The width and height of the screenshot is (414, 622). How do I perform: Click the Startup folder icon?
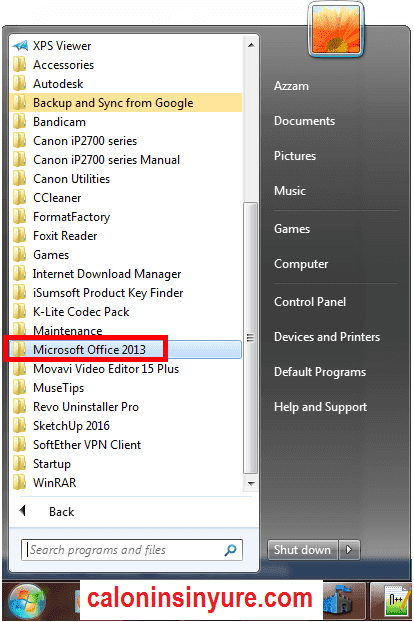point(20,463)
